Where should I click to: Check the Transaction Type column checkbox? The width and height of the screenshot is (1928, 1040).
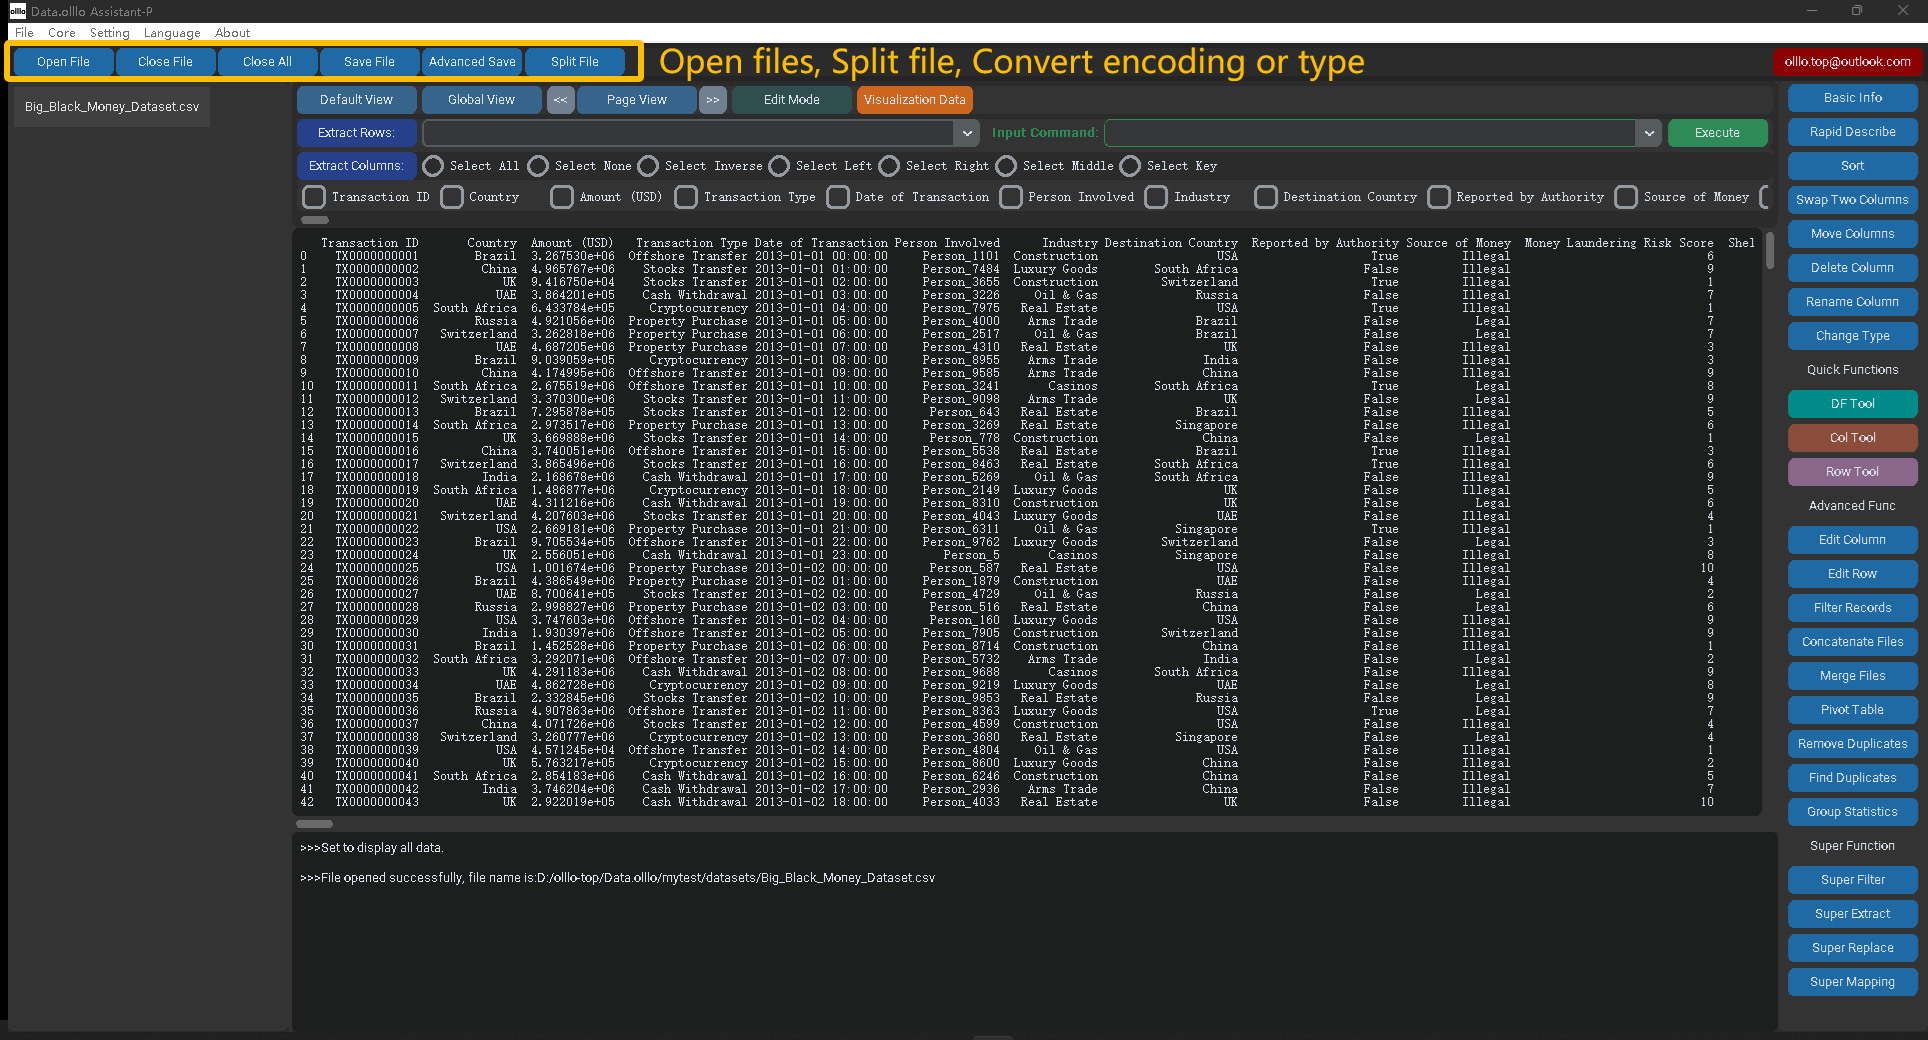[x=686, y=197]
